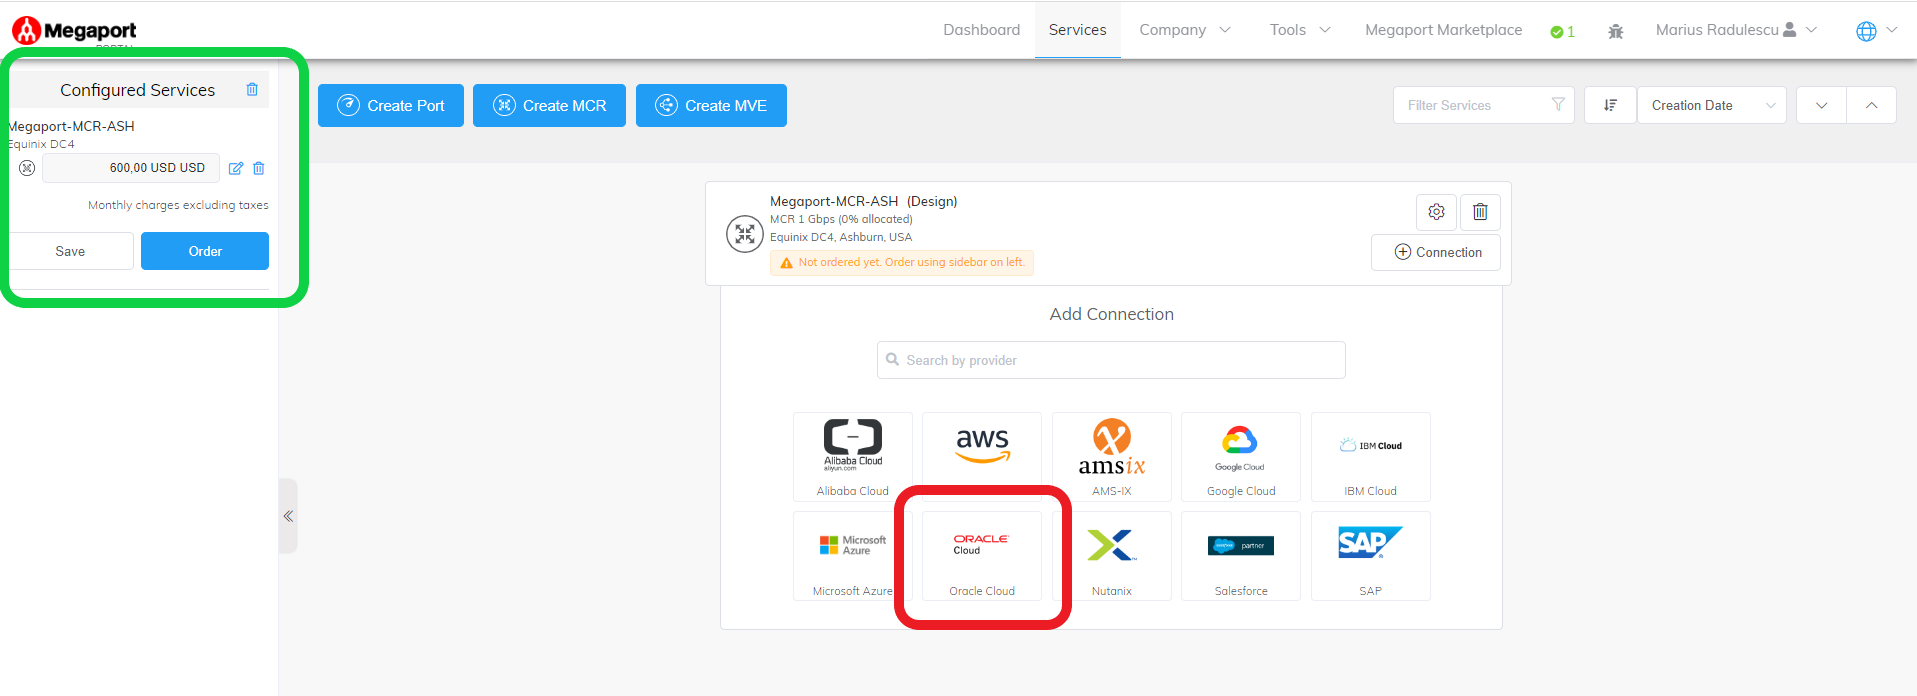Image resolution: width=1917 pixels, height=696 pixels.
Task: Click Create MVE button
Action: [x=711, y=105]
